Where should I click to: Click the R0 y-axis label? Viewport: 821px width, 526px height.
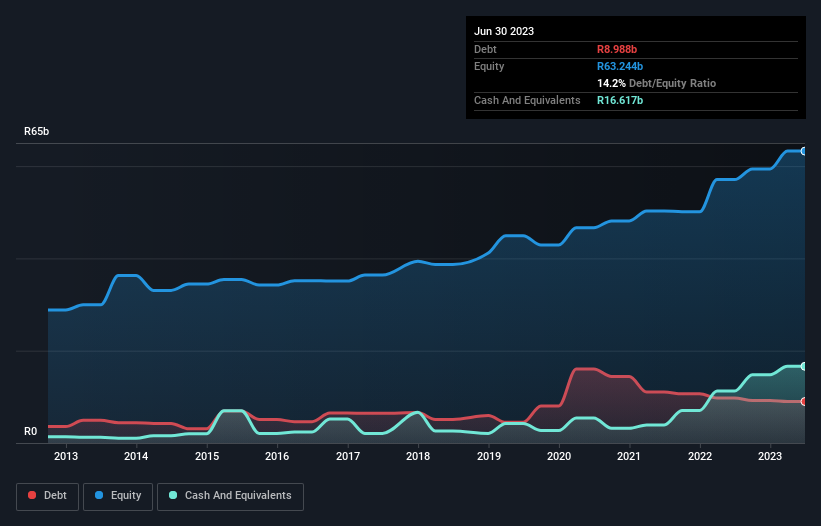(31, 432)
